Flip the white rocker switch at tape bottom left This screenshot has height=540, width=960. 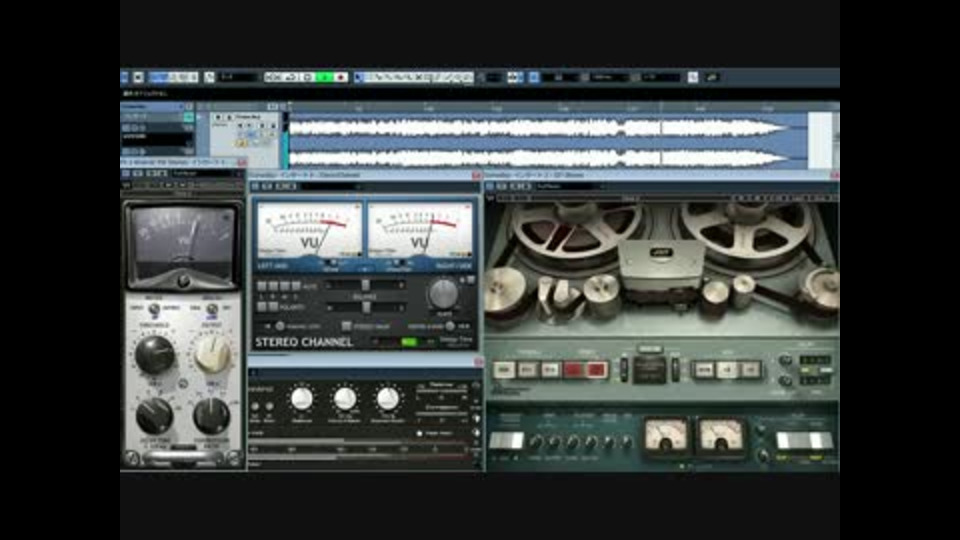click(506, 440)
